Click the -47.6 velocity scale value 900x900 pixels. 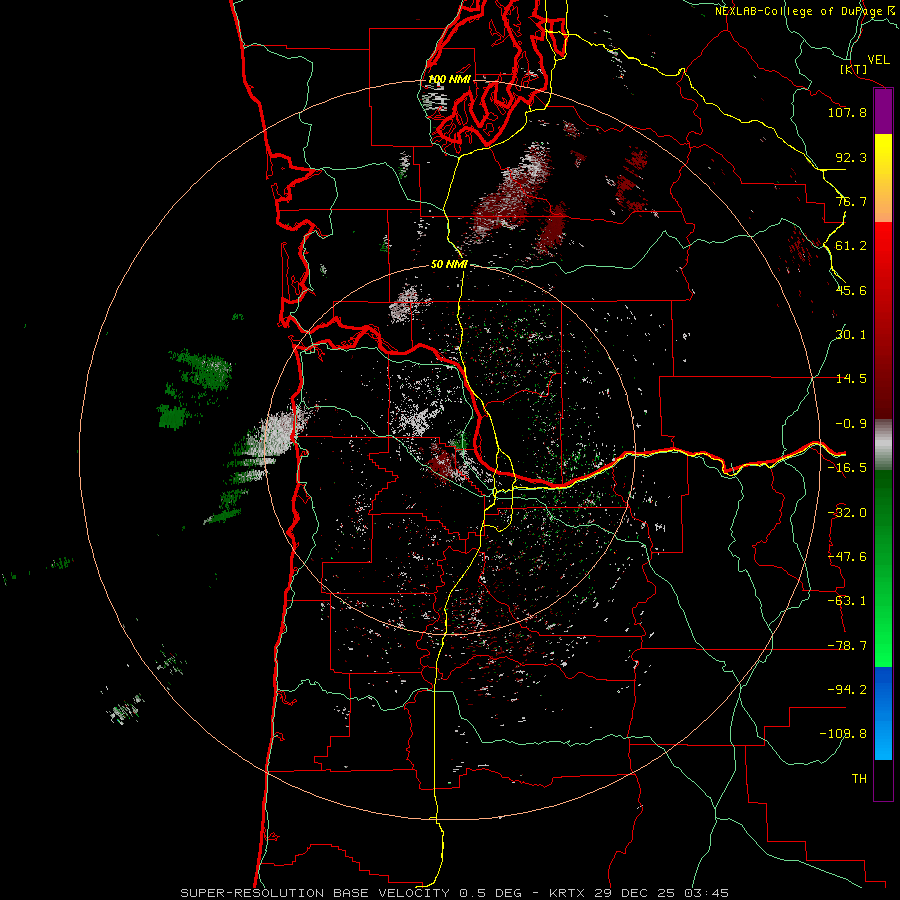[x=847, y=557]
